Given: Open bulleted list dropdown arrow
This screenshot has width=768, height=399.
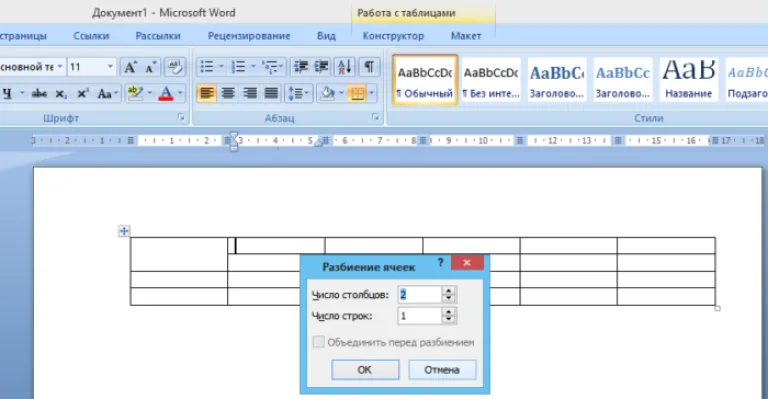Looking at the screenshot, I should [221, 67].
